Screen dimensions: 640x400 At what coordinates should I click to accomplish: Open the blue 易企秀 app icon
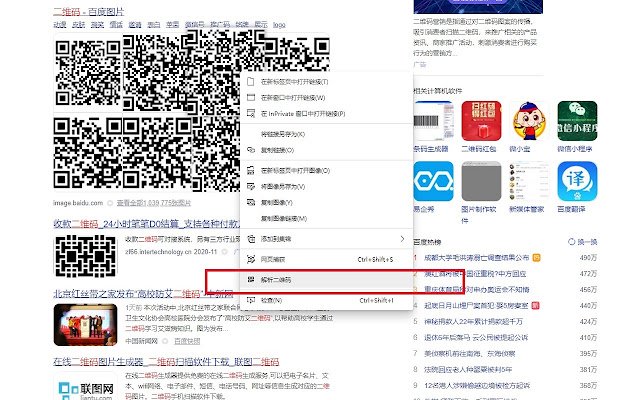pos(433,181)
